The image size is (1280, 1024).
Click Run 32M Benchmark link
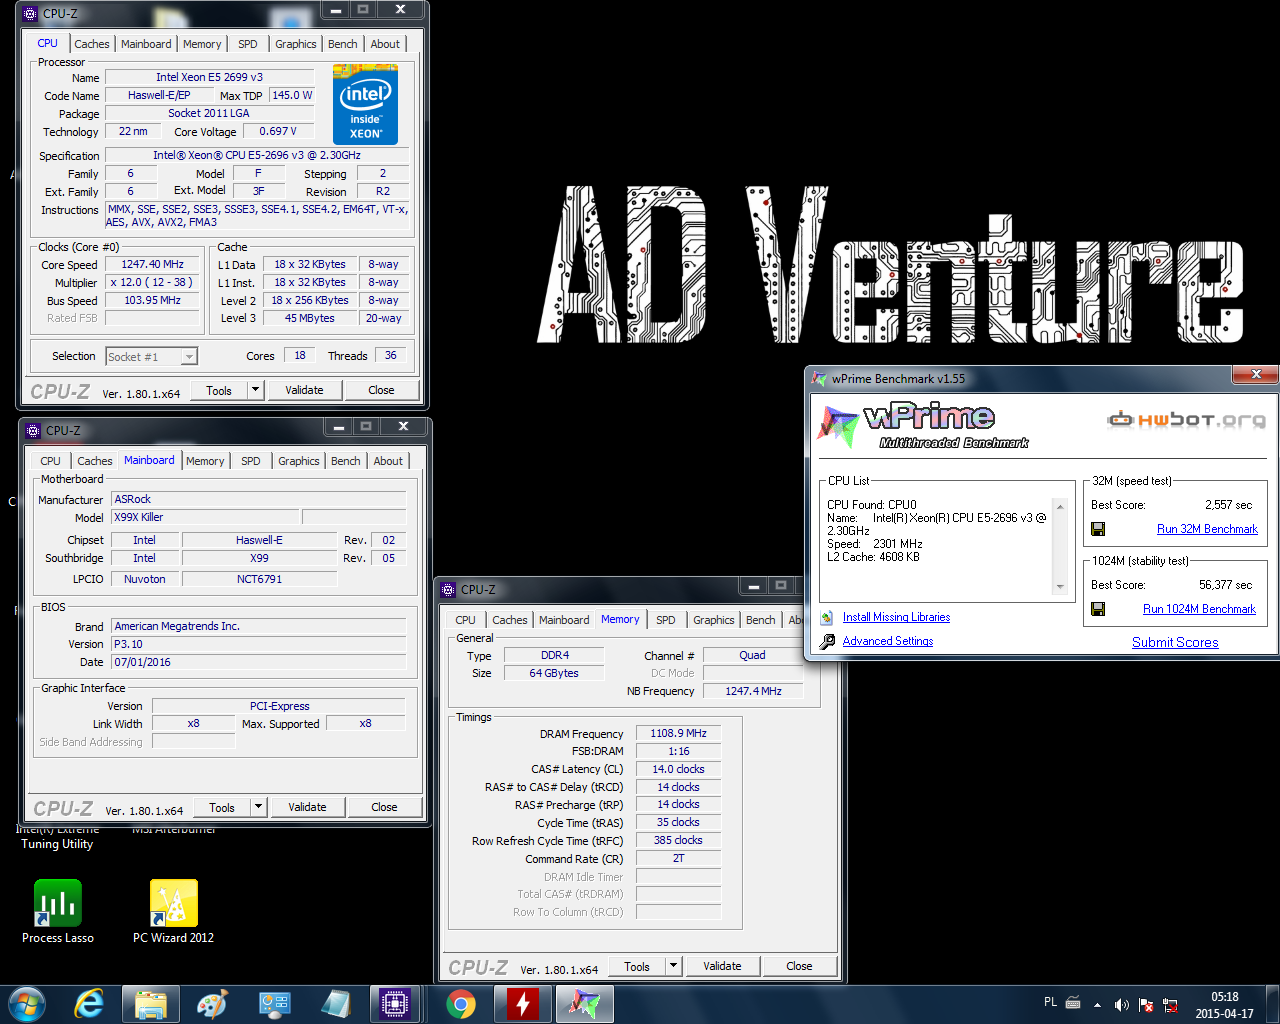[1207, 529]
